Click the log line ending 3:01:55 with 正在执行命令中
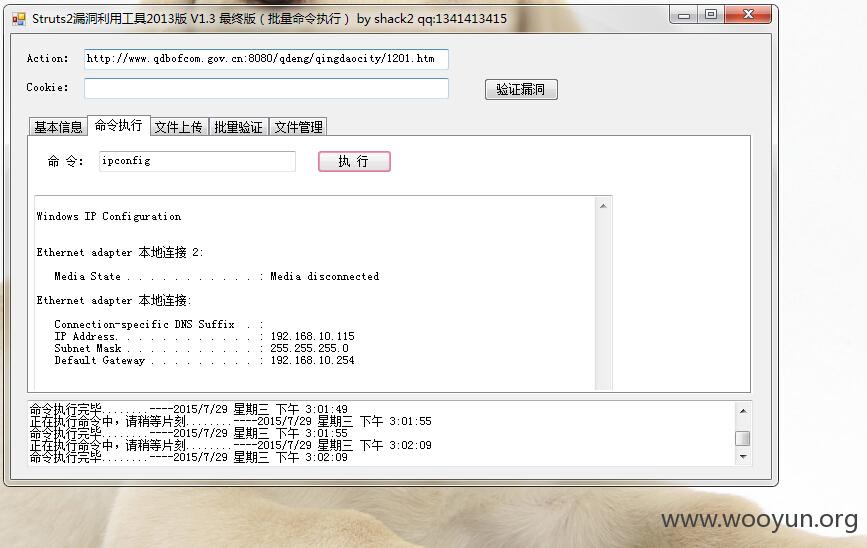Image resolution: width=867 pixels, height=548 pixels. [231, 421]
